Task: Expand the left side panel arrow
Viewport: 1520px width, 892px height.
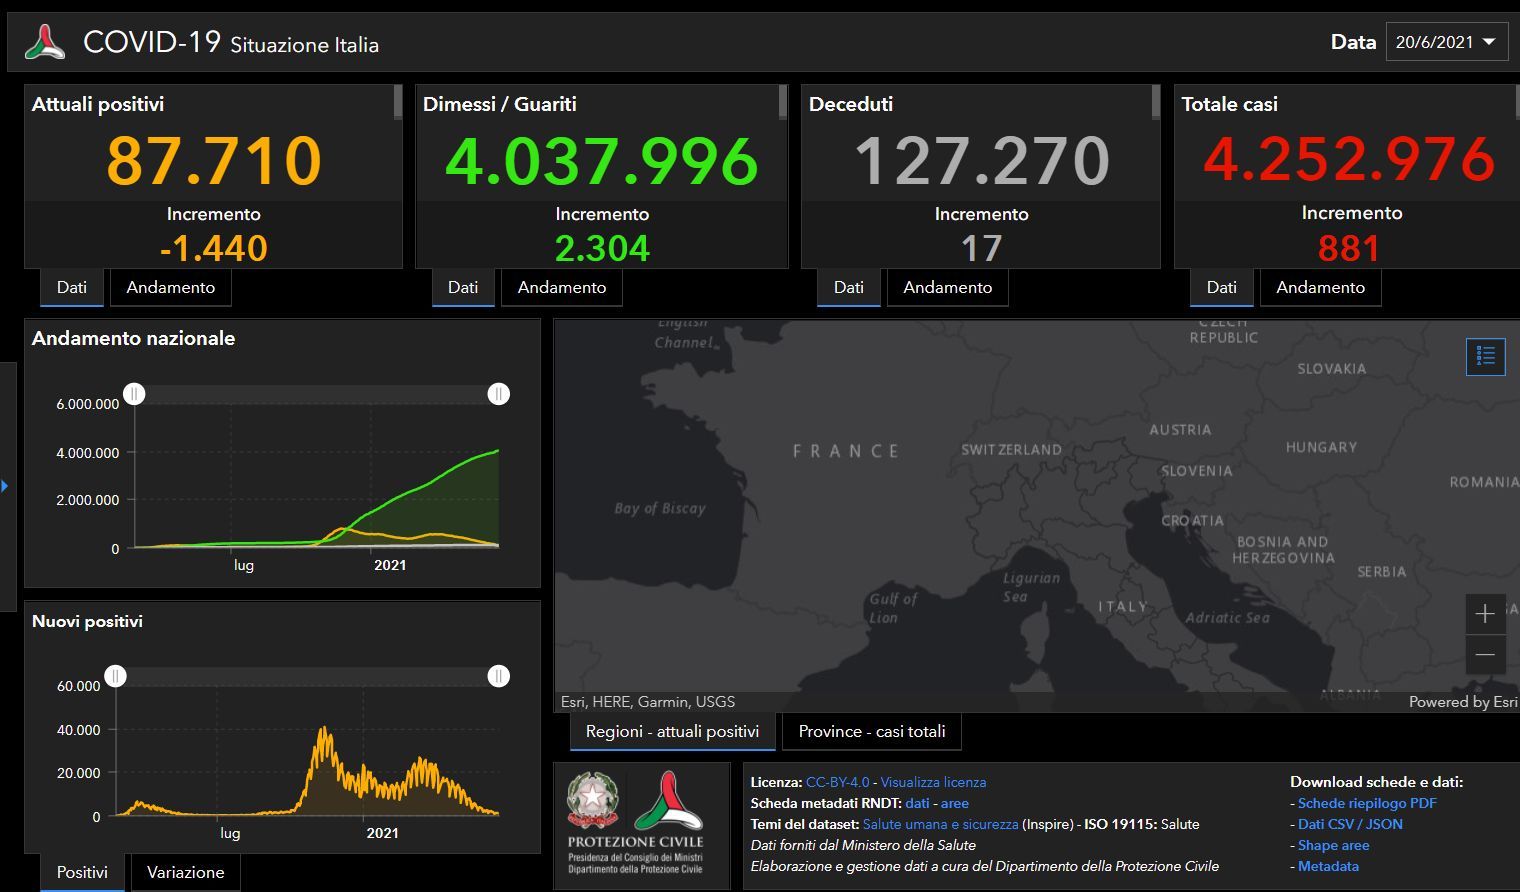Action: 5,486
